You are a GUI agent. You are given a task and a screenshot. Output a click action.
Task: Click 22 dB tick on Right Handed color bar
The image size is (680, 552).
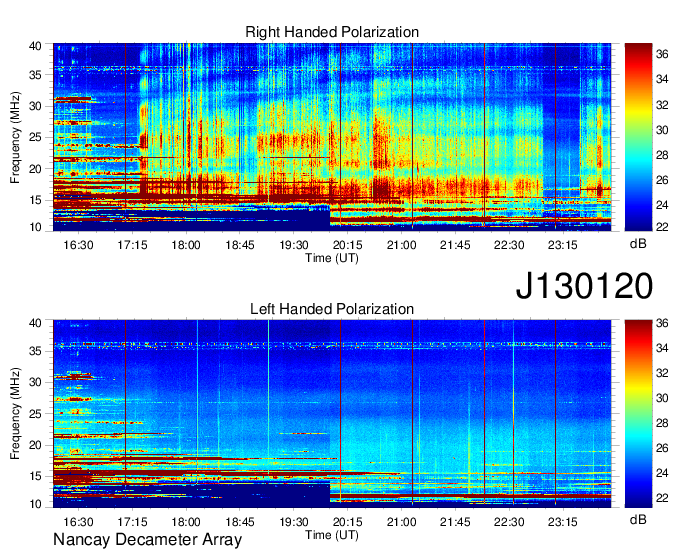(662, 227)
